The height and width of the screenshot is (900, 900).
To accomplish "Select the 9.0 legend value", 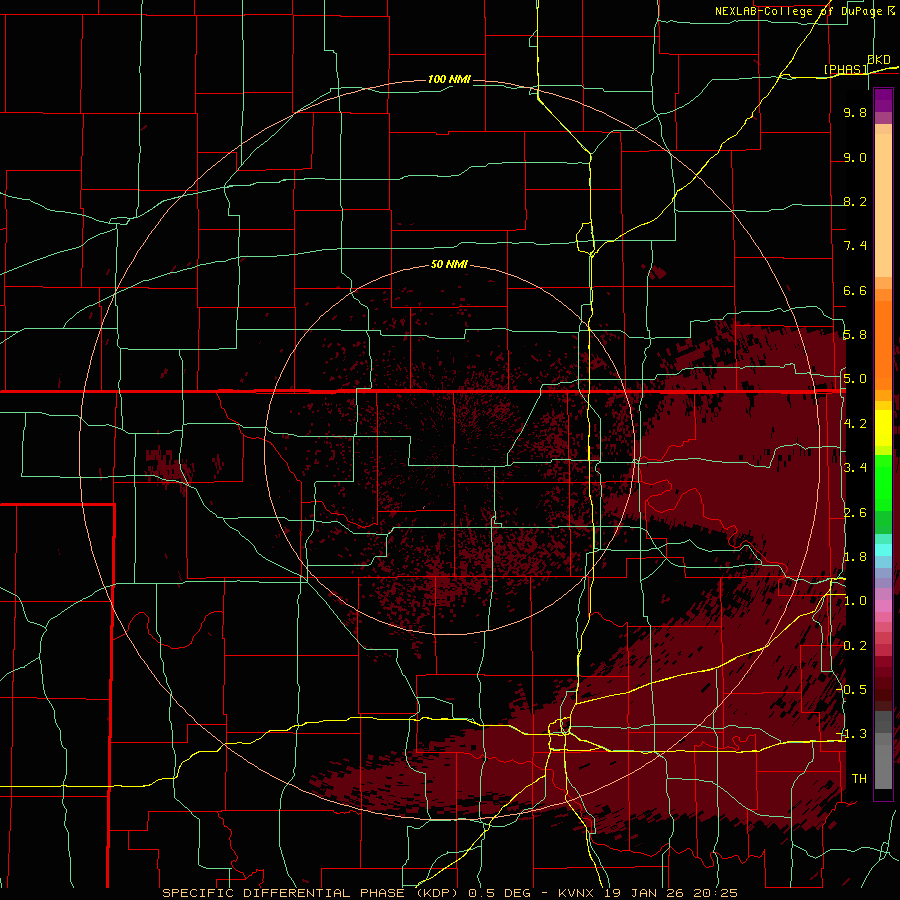I will (x=855, y=157).
